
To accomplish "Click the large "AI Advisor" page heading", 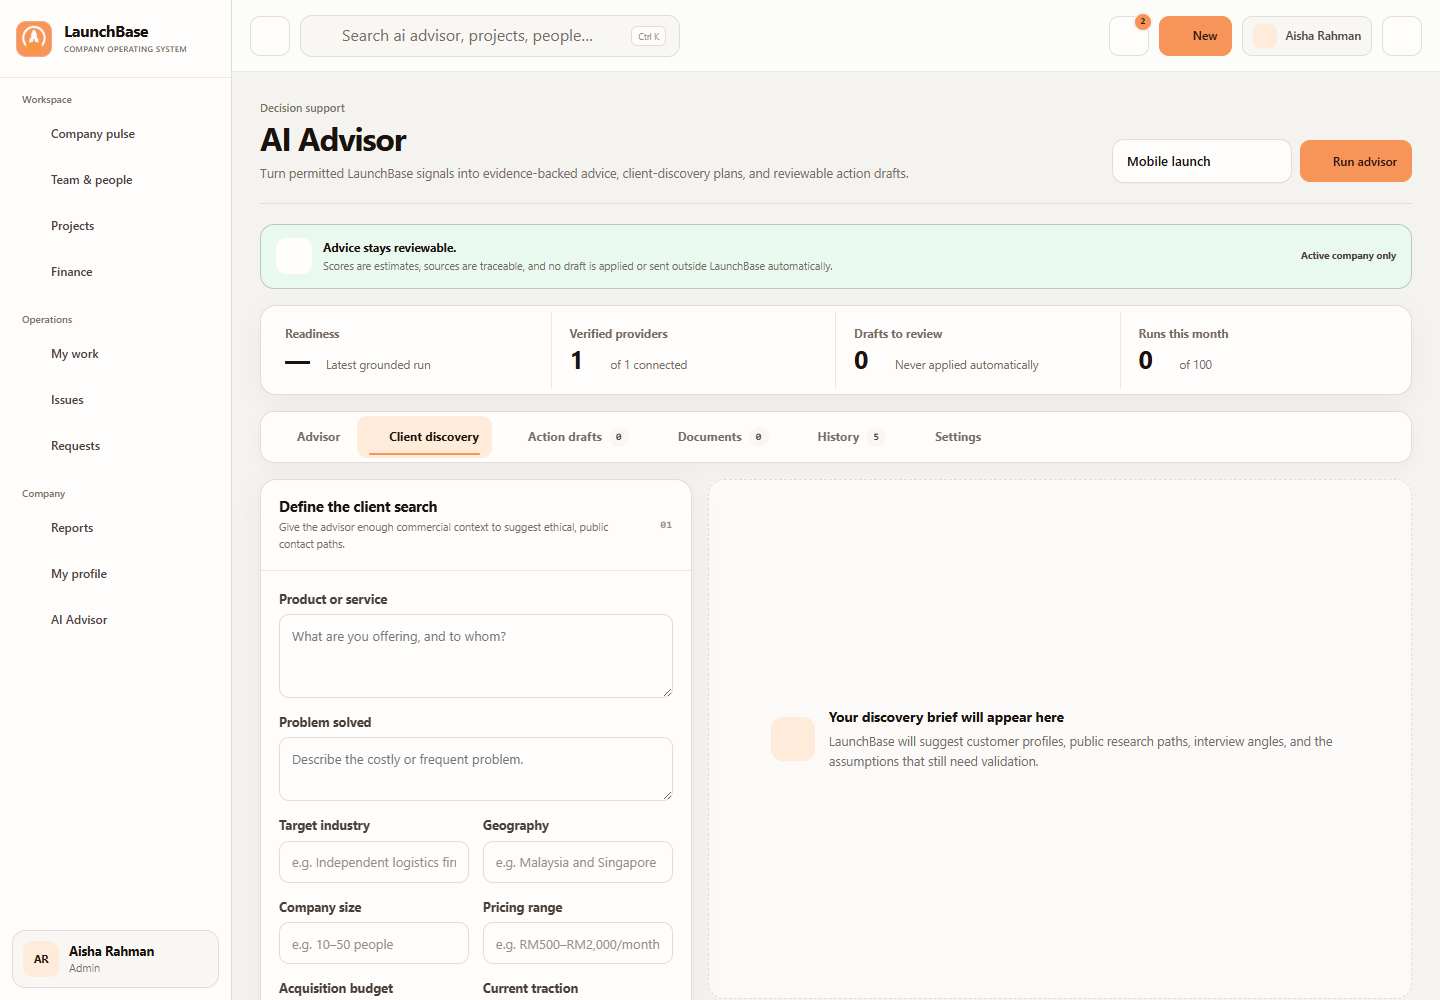I will point(333,140).
